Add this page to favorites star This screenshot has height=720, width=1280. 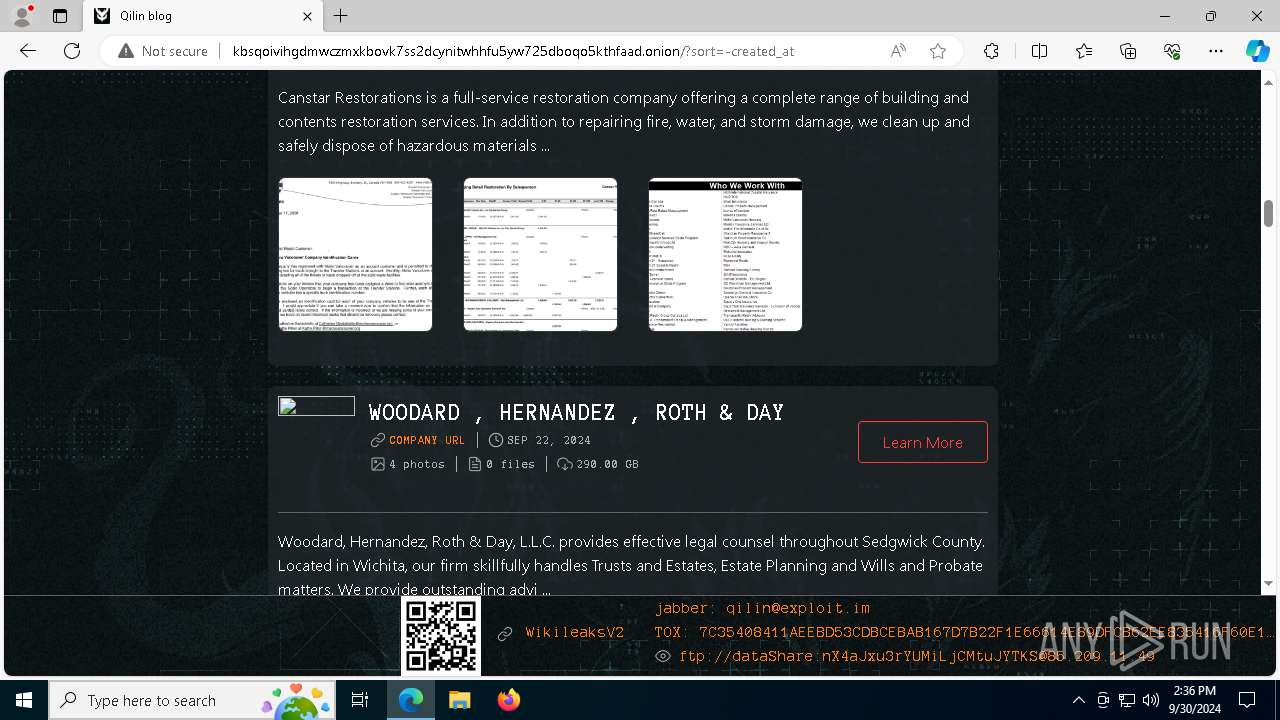pos(938,51)
